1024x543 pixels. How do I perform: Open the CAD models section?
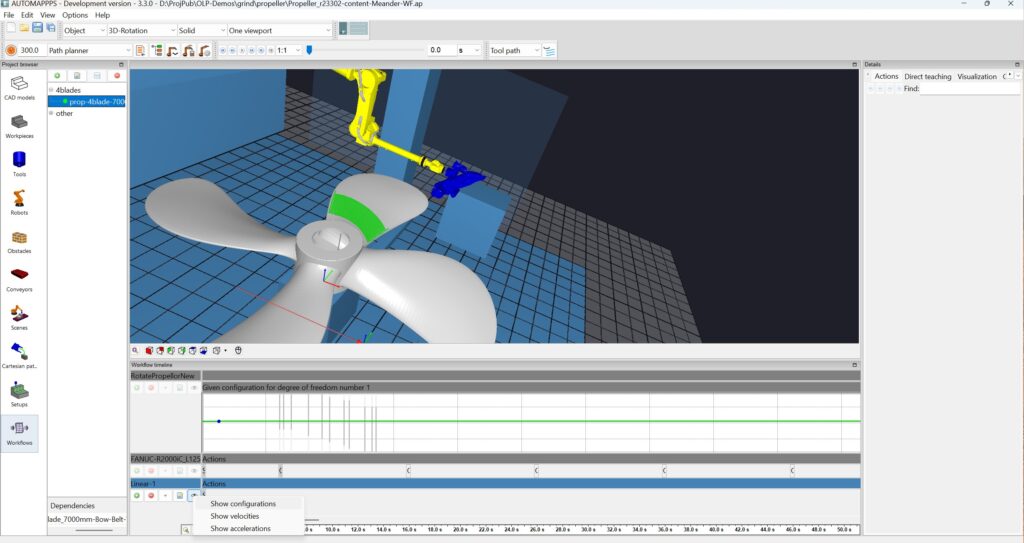click(20, 88)
